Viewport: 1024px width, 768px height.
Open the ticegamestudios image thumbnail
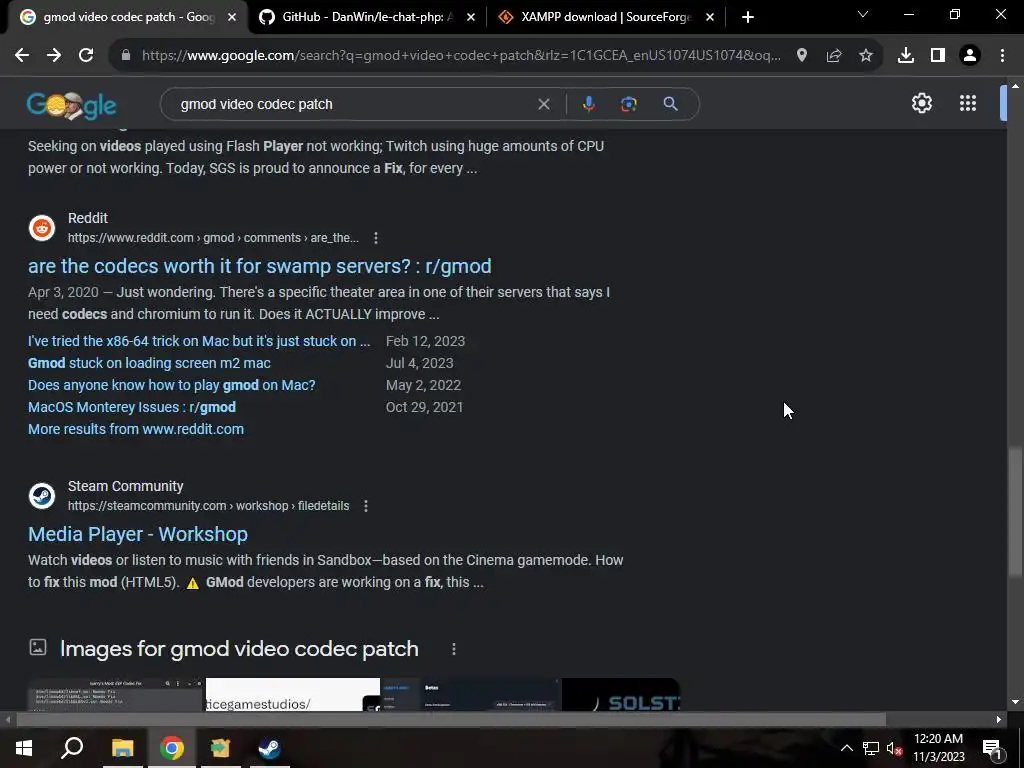pyautogui.click(x=293, y=695)
